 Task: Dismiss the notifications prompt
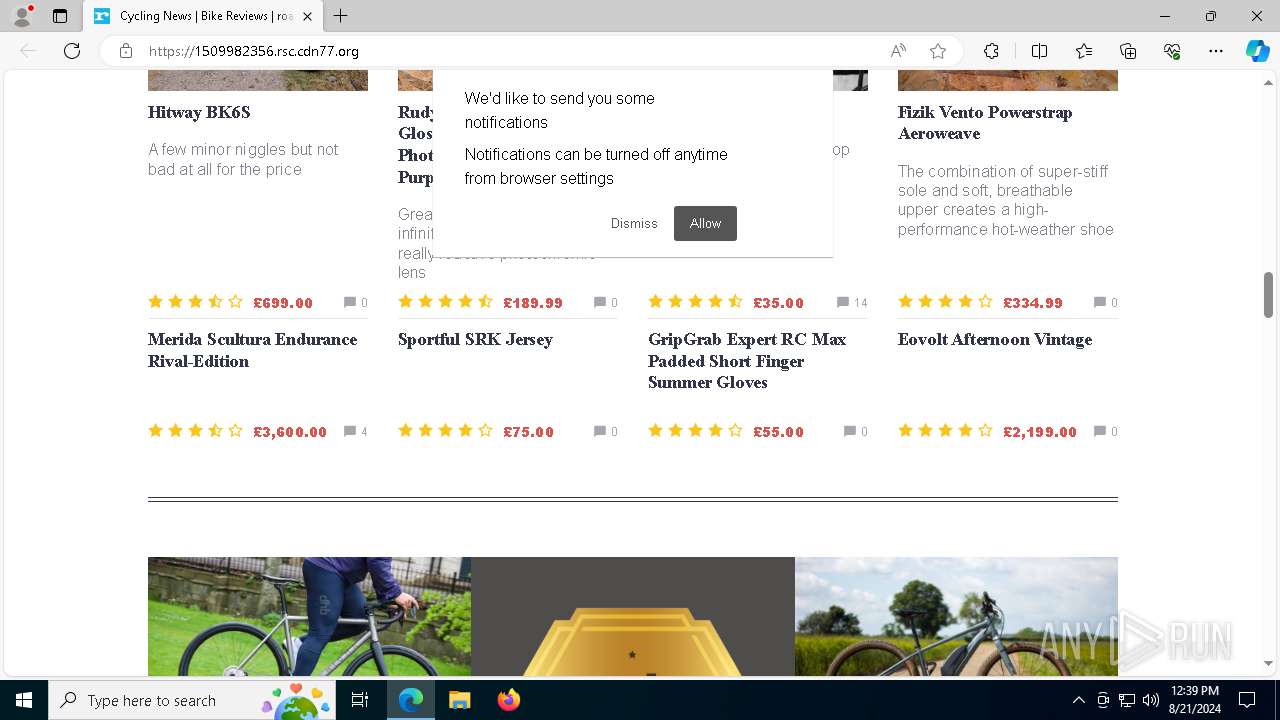(634, 223)
